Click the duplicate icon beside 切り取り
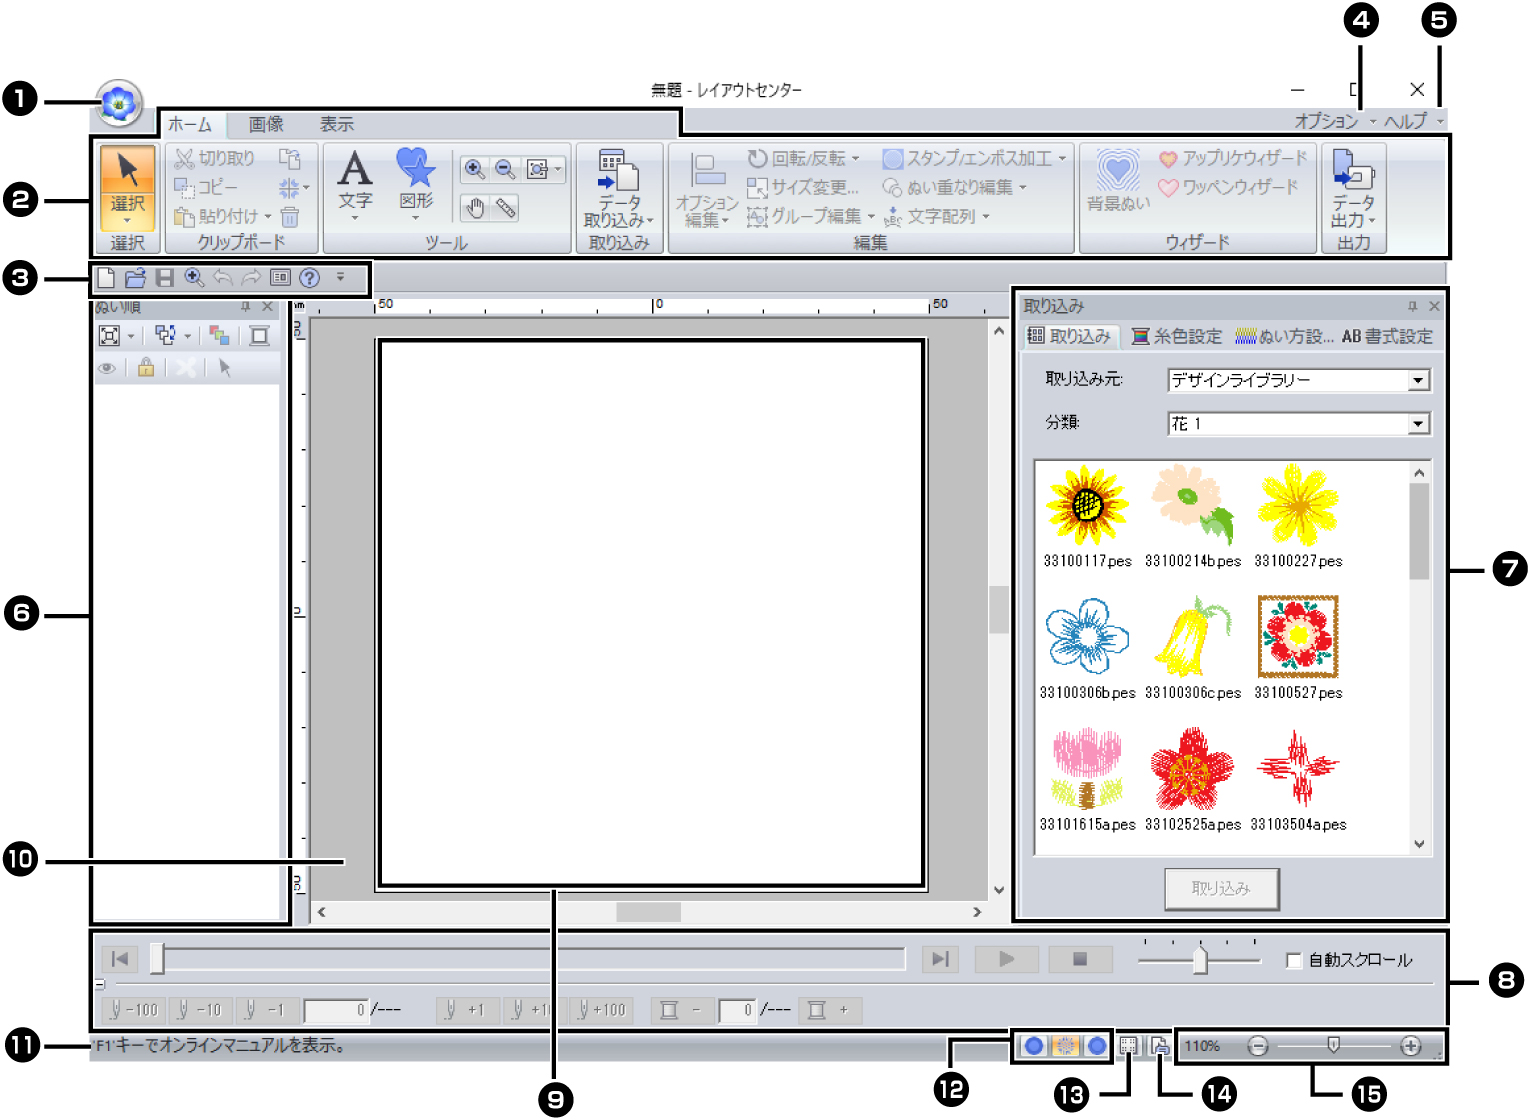This screenshot has width=1532, height=1120. [x=290, y=158]
